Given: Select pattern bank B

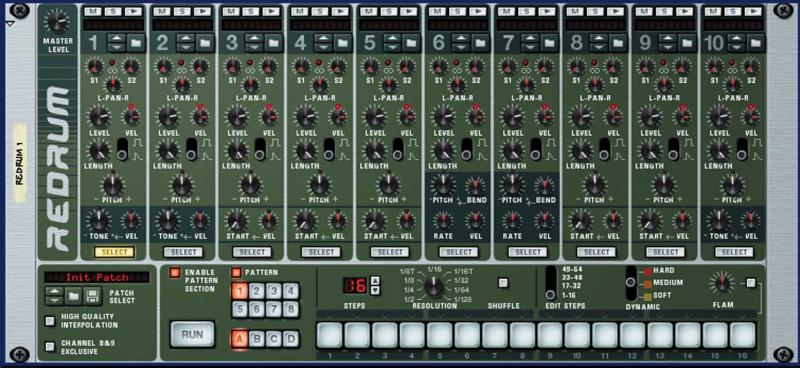Looking at the screenshot, I should point(257,339).
